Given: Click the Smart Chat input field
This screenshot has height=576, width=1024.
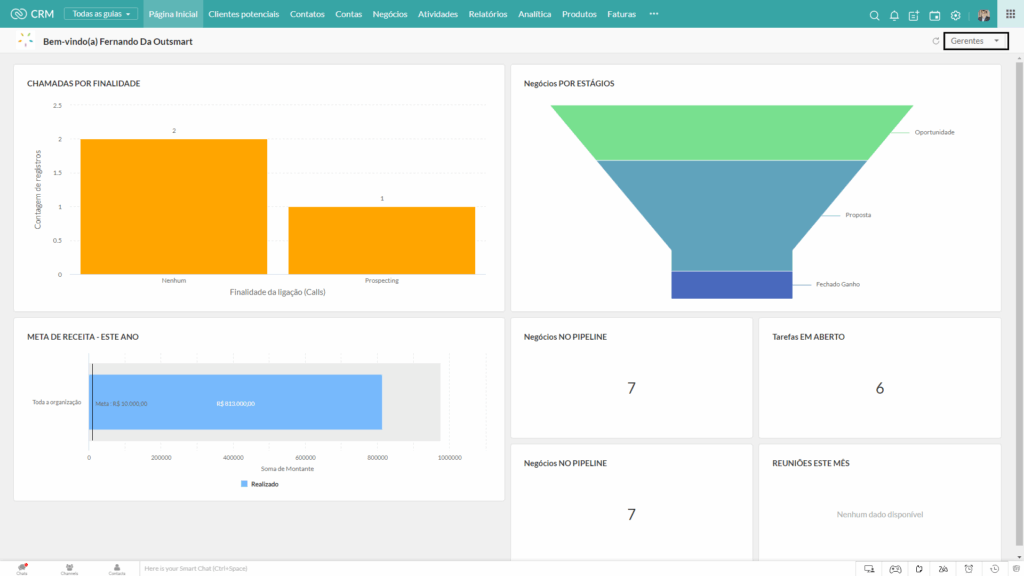Looking at the screenshot, I should coord(496,569).
